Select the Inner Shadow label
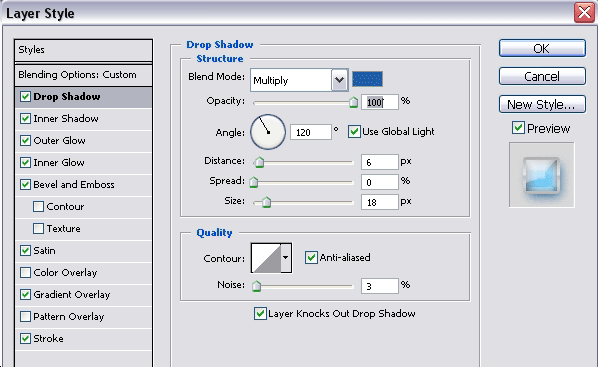 pyautogui.click(x=66, y=119)
